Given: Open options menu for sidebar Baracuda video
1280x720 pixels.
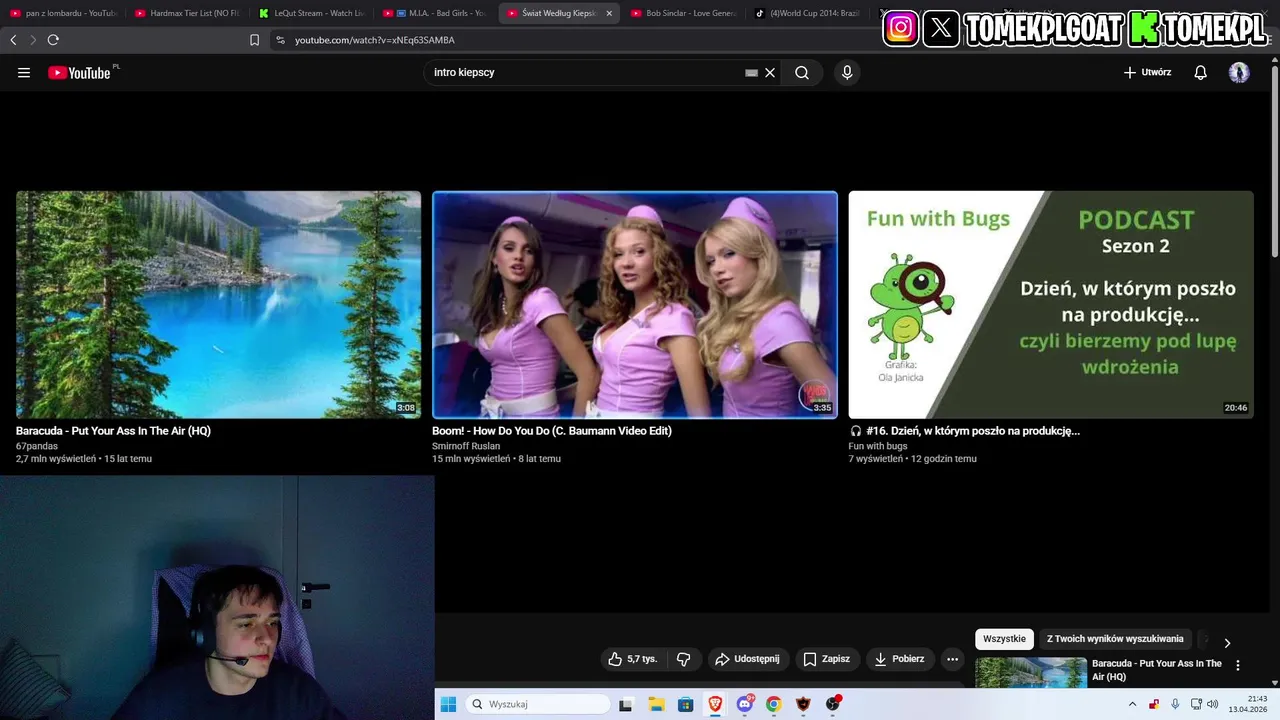Looking at the screenshot, I should coord(1238,665).
